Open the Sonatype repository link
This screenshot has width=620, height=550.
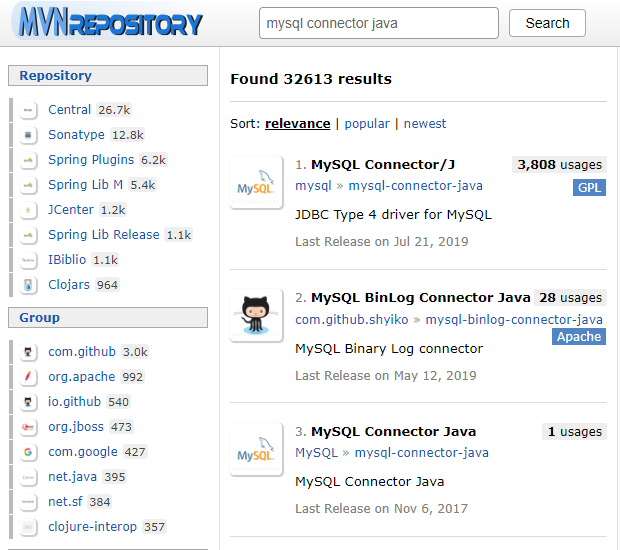tap(76, 134)
